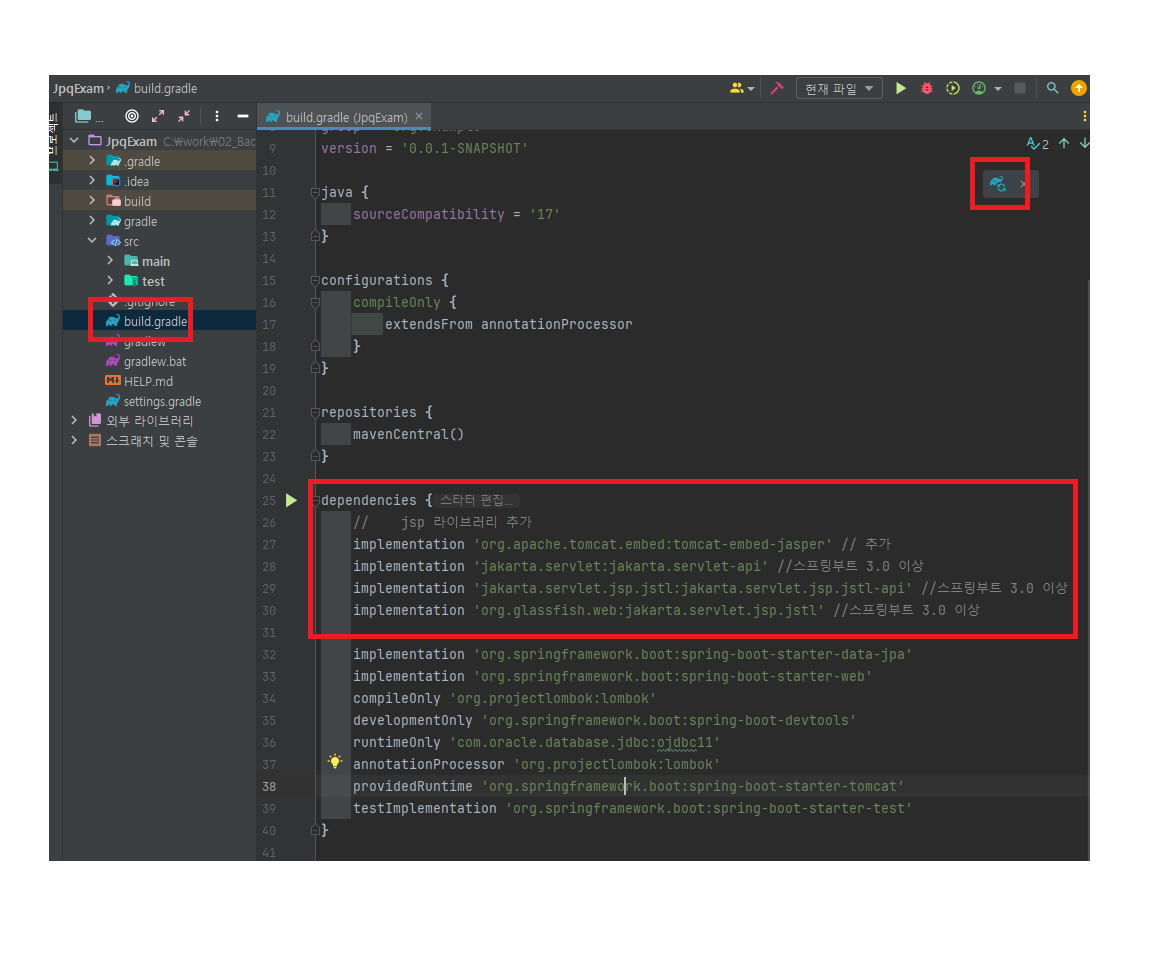Image resolution: width=1157 pixels, height=953 pixels.
Task: Open the inspections widget showing 2 typos
Action: tap(1037, 144)
